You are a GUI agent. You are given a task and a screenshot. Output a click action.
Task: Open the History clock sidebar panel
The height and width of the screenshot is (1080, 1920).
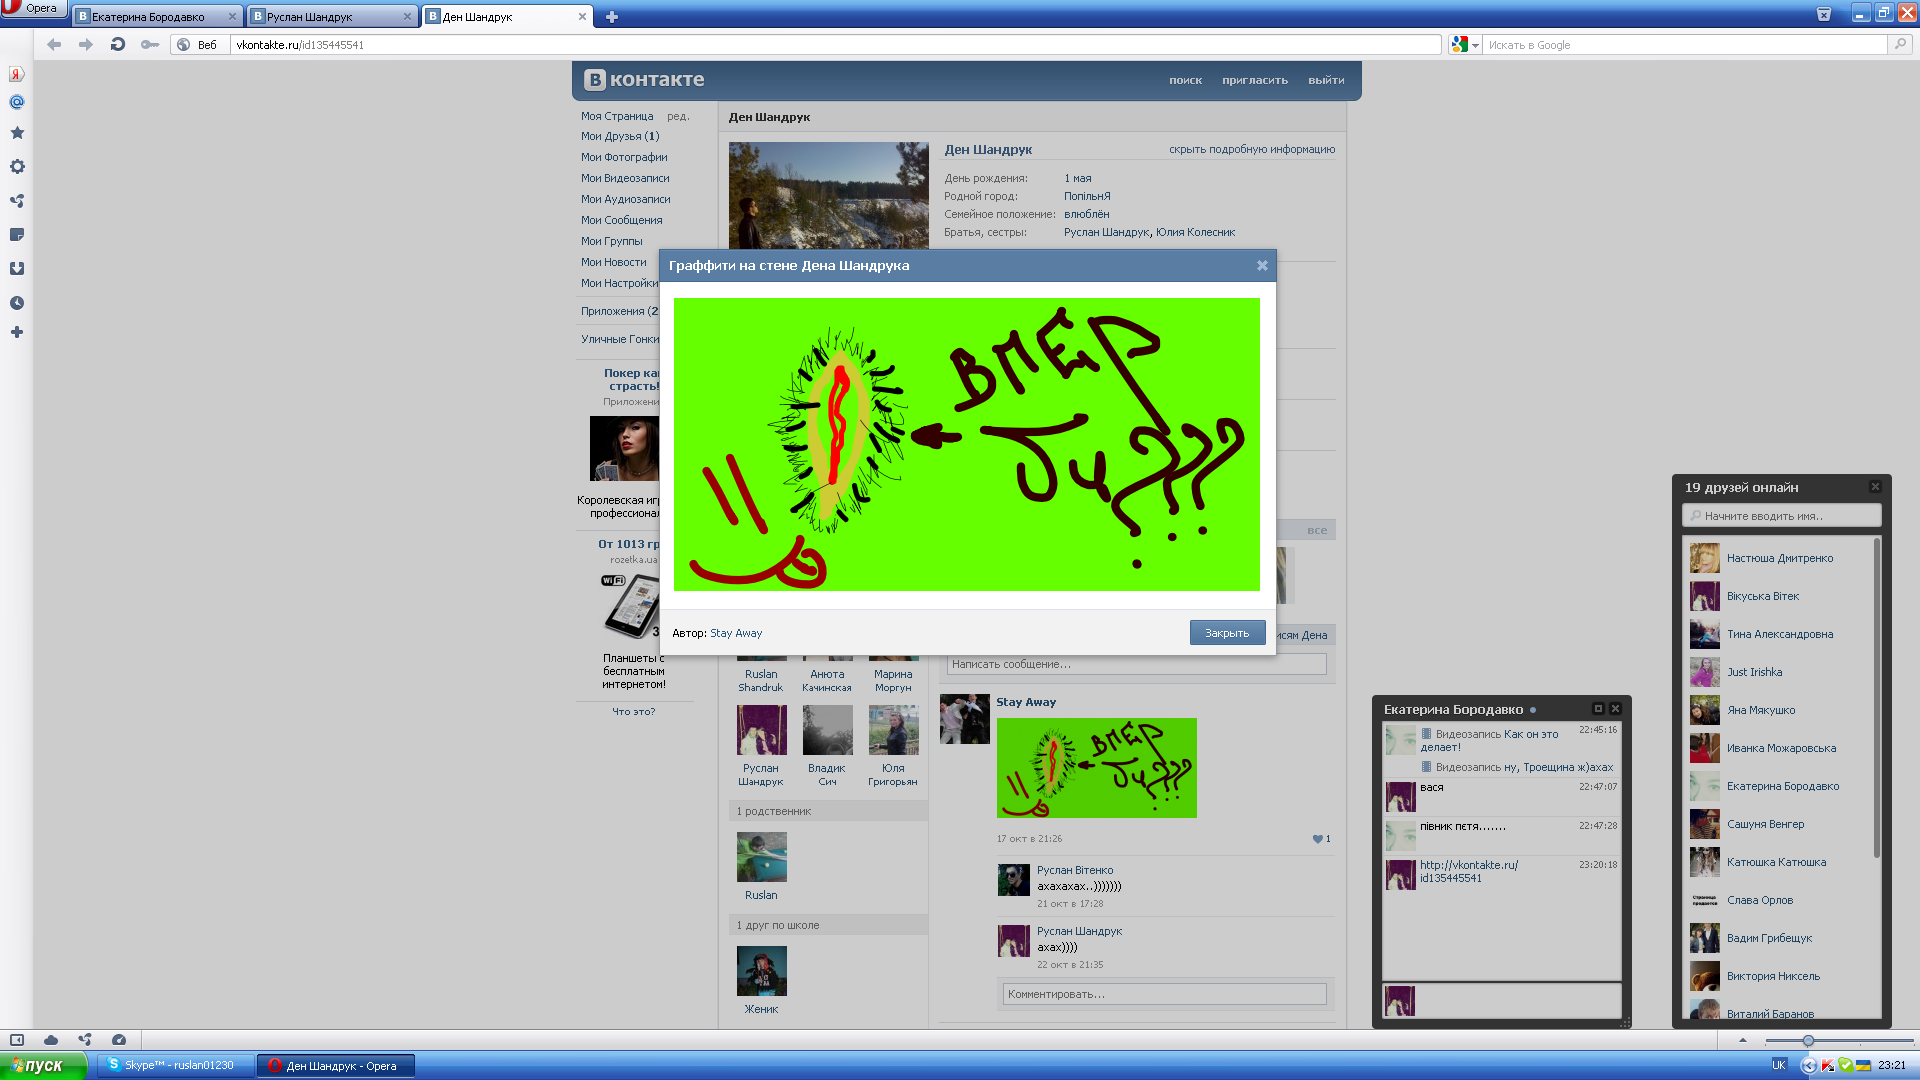tap(16, 303)
